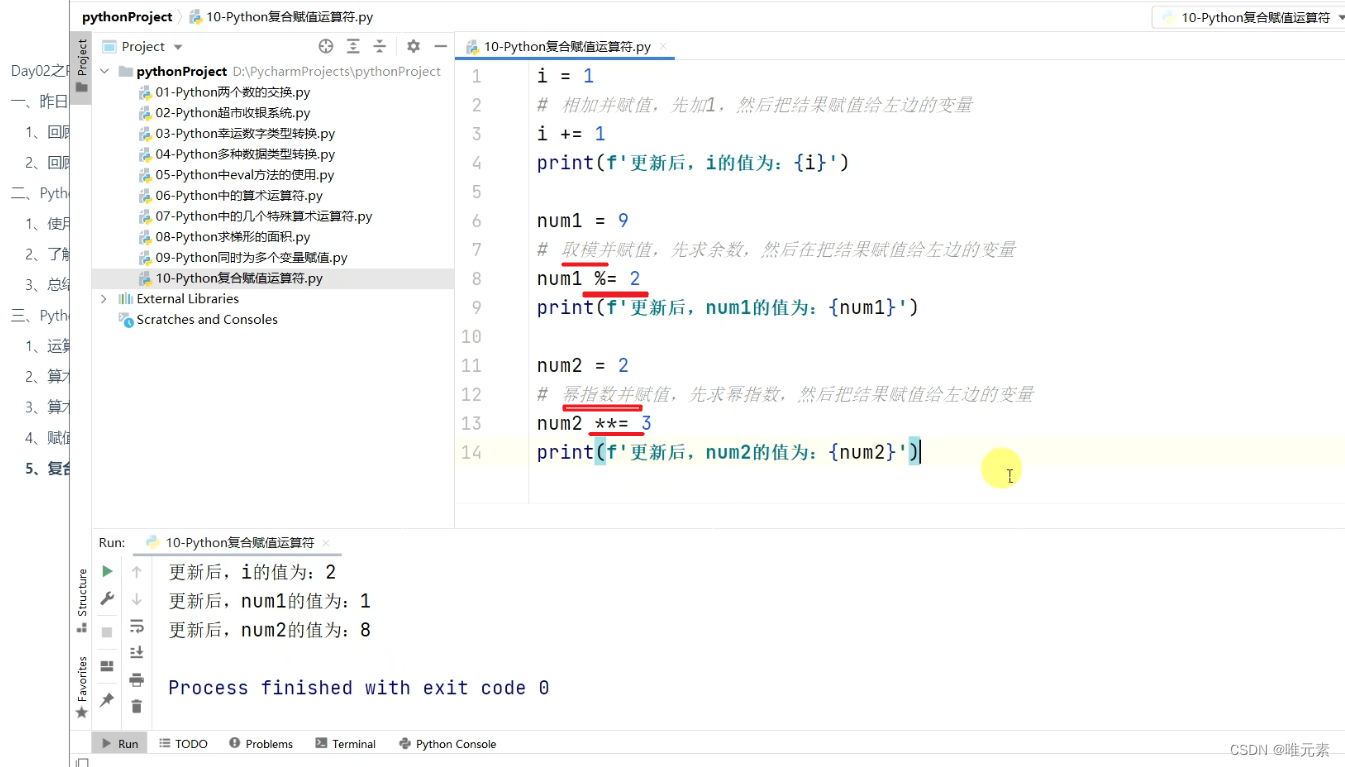1345x767 pixels.
Task: Clear console output with trash icon
Action: [137, 706]
